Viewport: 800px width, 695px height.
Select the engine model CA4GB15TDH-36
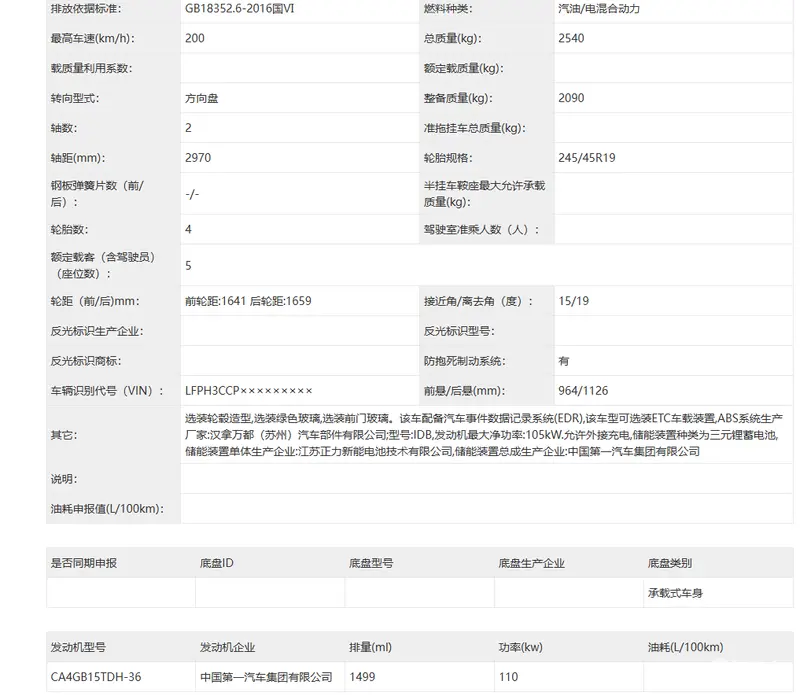tap(96, 677)
